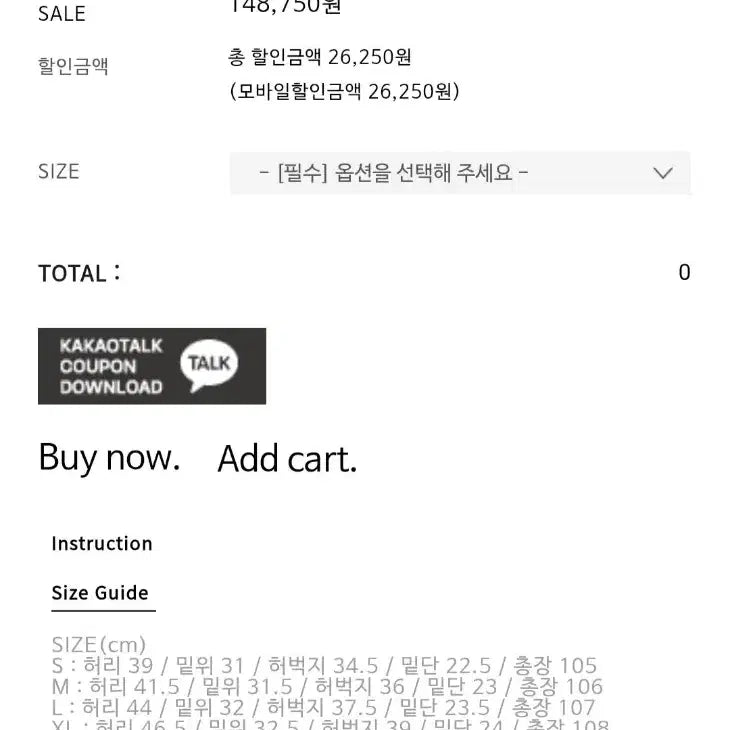The width and height of the screenshot is (730, 730).
Task: Click the SALE label
Action: pos(61,14)
